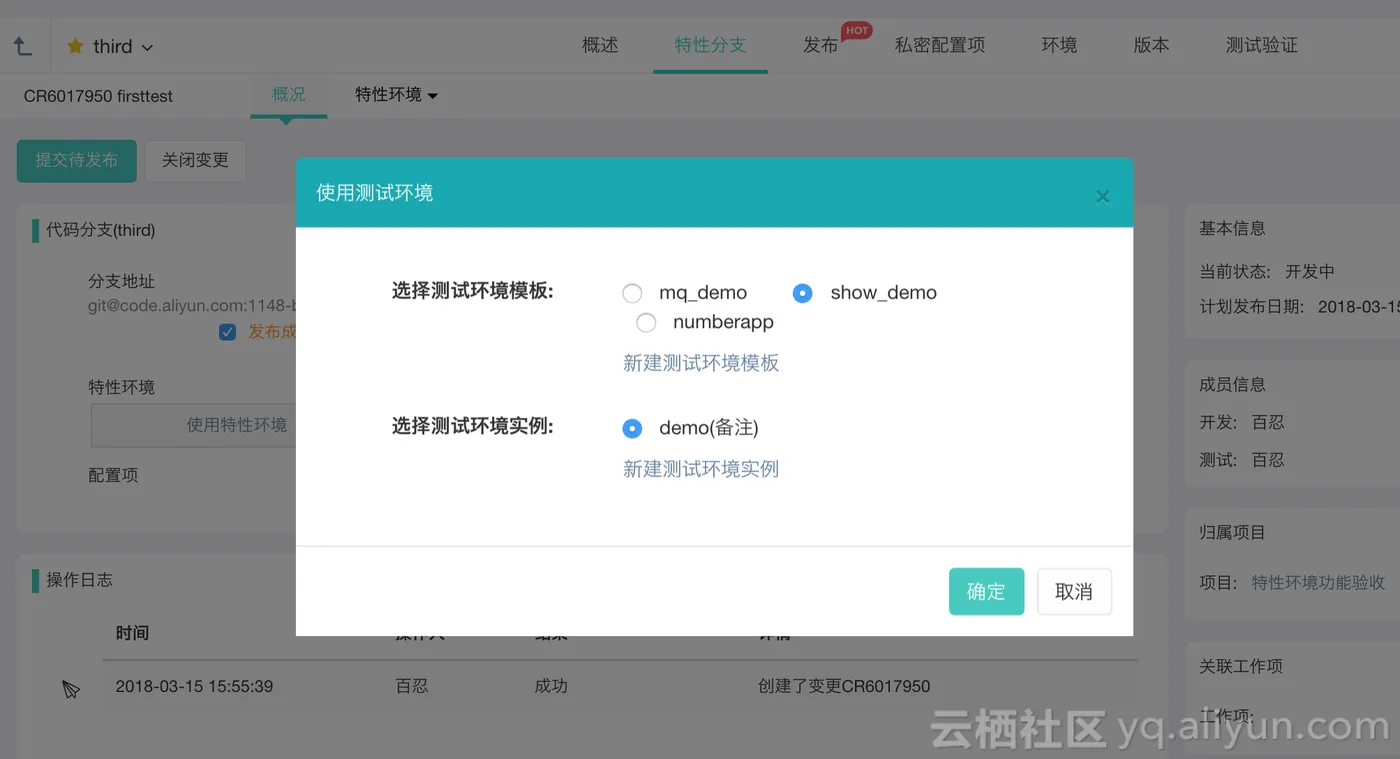Click the 归属项目 panel heading
This screenshot has width=1400, height=759.
1232,532
